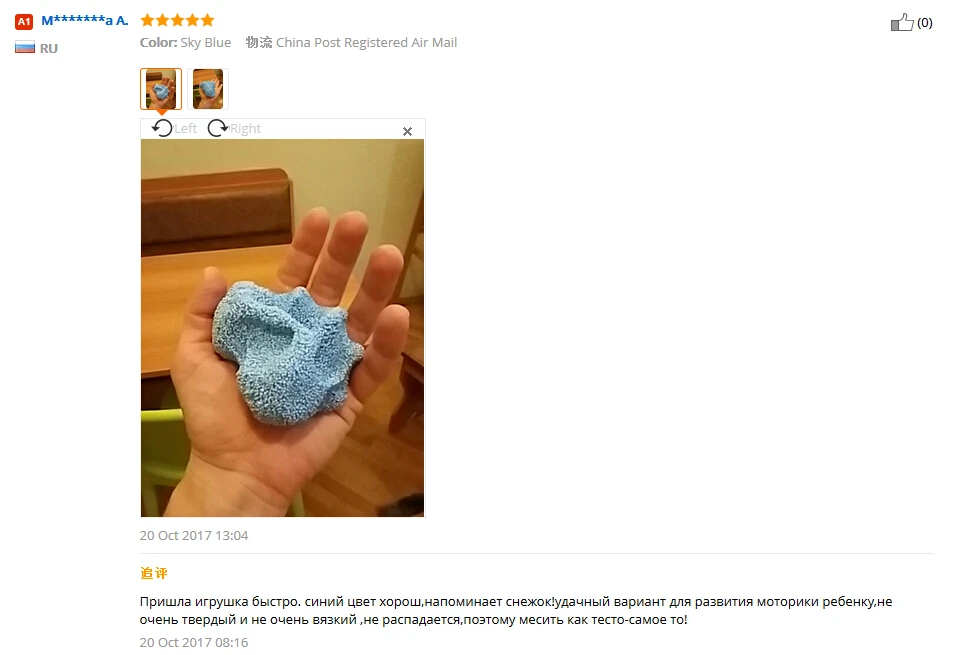The width and height of the screenshot is (954, 655).
Task: Click the enlarged blue foam toy photo
Action: pyautogui.click(x=282, y=328)
